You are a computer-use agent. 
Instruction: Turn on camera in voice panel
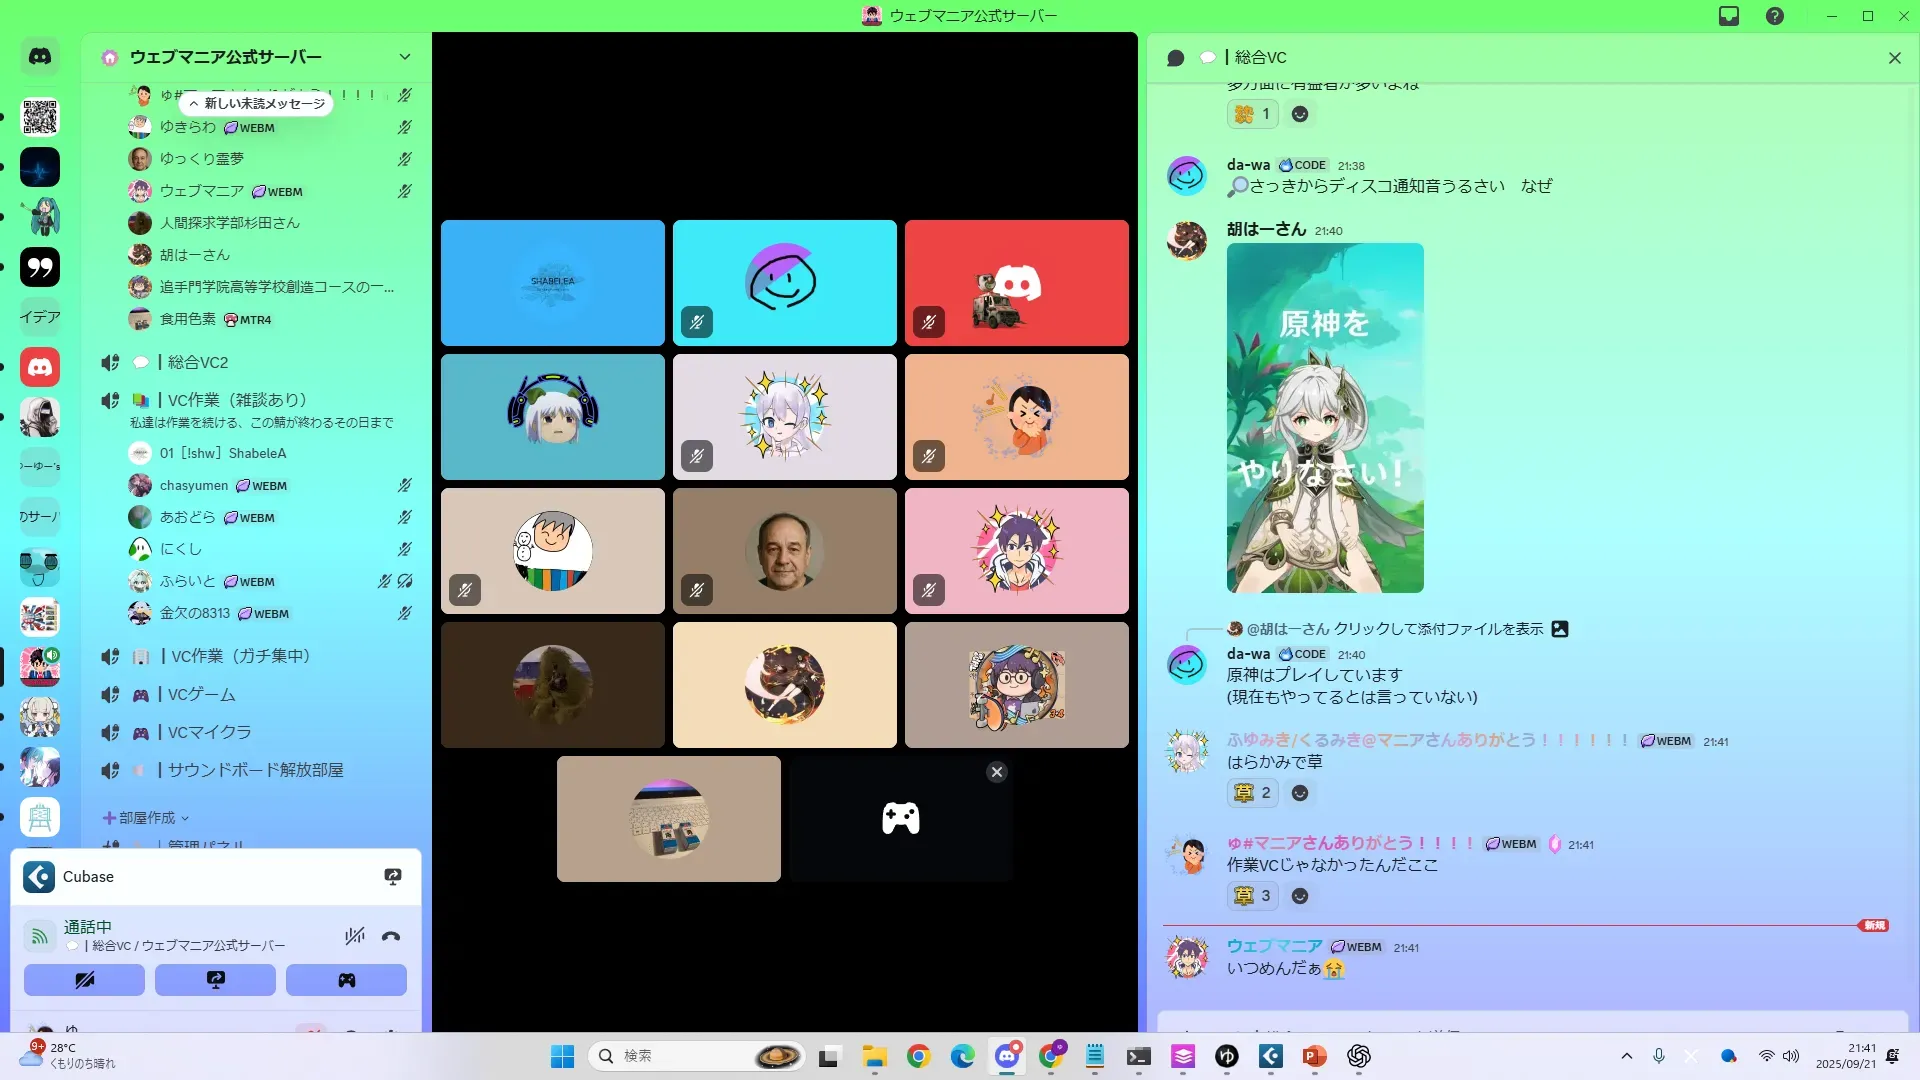[x=84, y=980]
